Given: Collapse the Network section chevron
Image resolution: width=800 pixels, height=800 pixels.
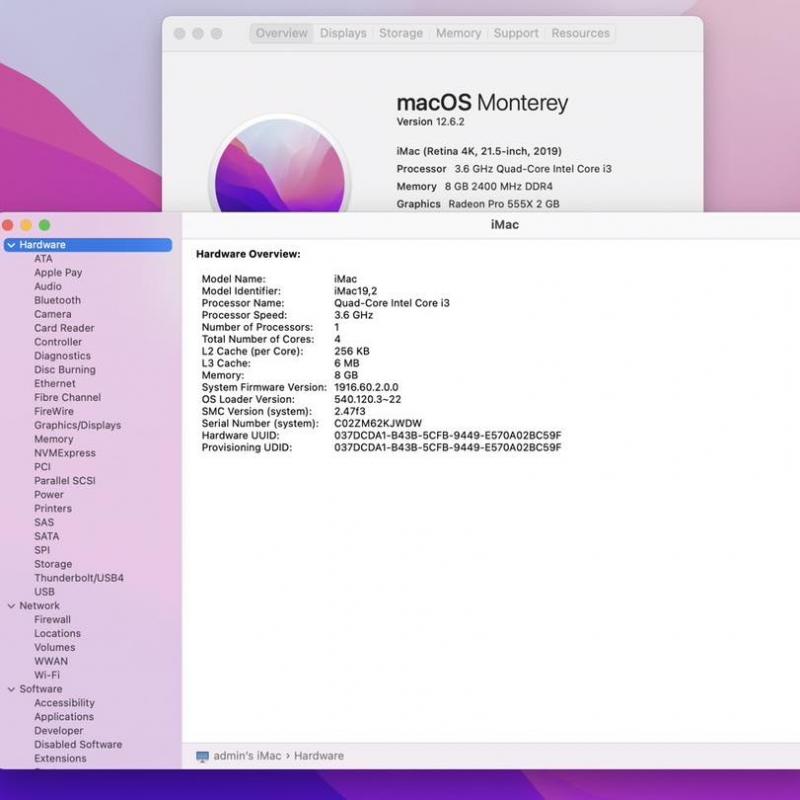Looking at the screenshot, I should (x=11, y=606).
